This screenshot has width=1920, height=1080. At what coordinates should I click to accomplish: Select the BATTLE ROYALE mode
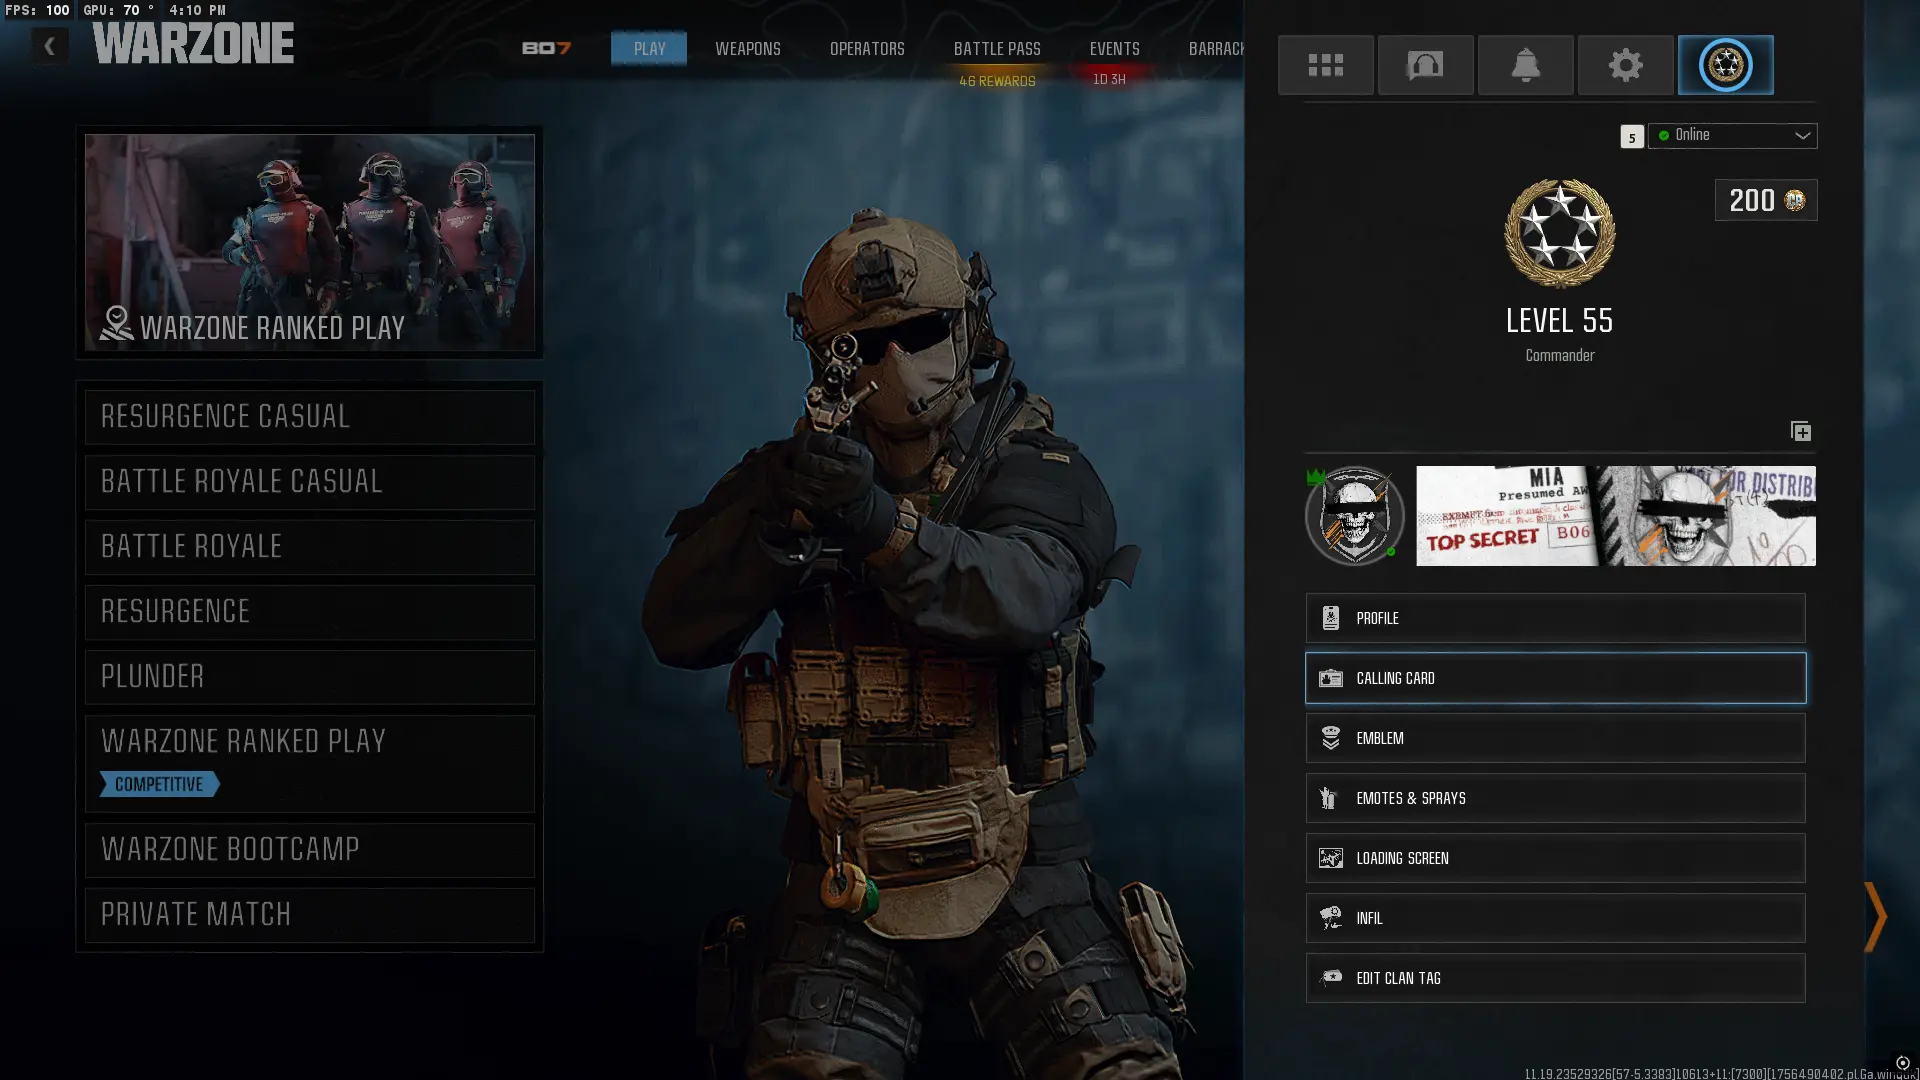coord(310,547)
